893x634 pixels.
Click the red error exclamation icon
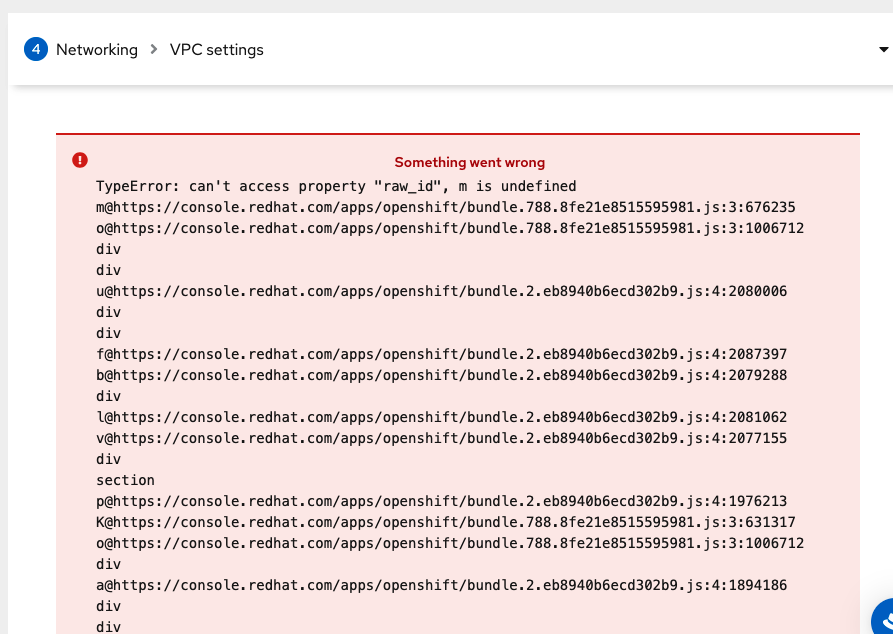tap(80, 160)
